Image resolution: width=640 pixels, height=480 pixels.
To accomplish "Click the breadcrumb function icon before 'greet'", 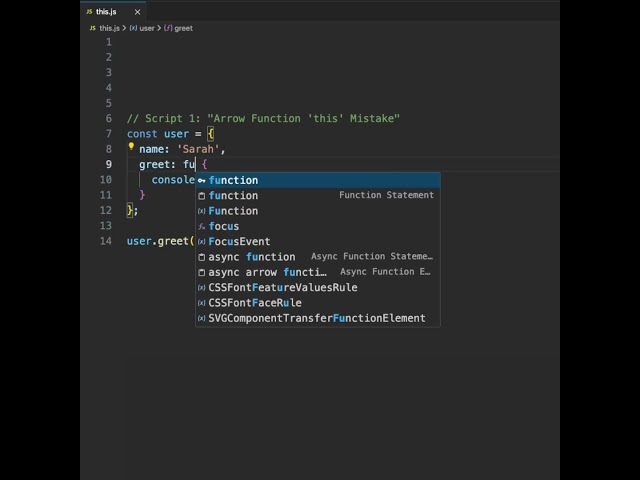I will [168, 28].
